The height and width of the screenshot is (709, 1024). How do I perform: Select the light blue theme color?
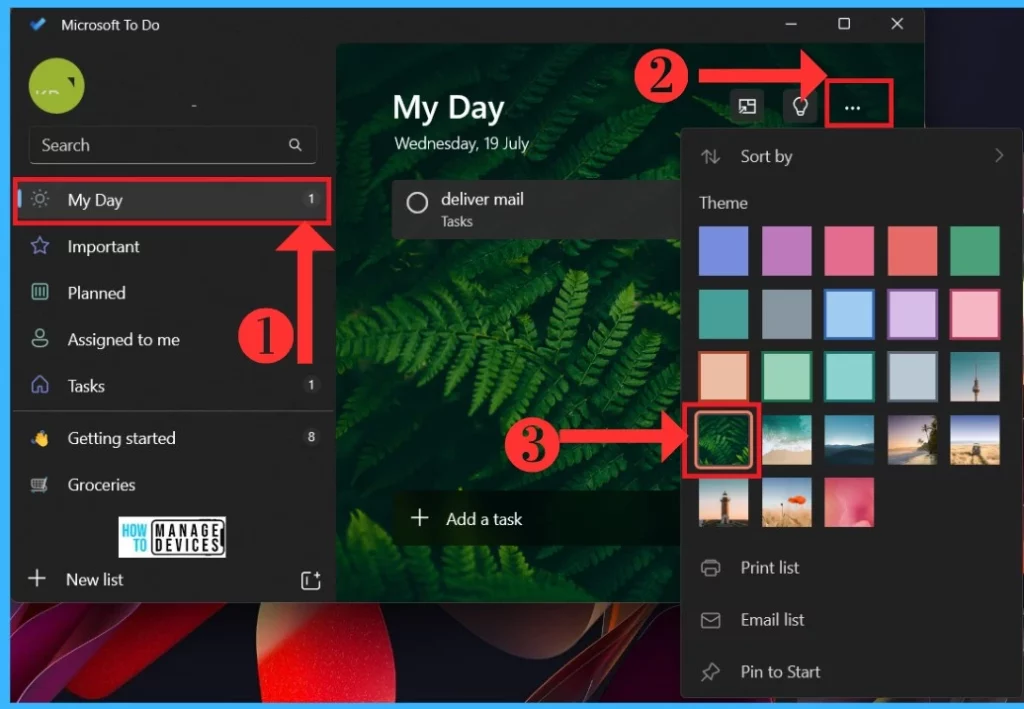pyautogui.click(x=849, y=314)
